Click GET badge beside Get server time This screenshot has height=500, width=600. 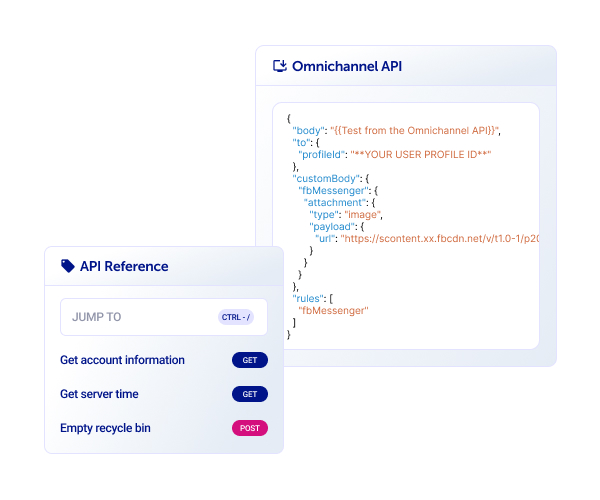coord(250,394)
